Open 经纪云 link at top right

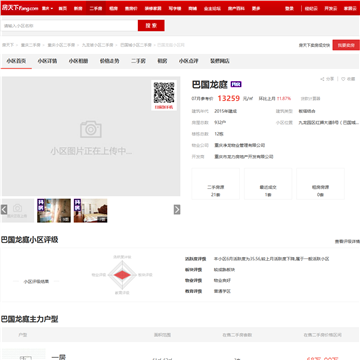pos(311,8)
